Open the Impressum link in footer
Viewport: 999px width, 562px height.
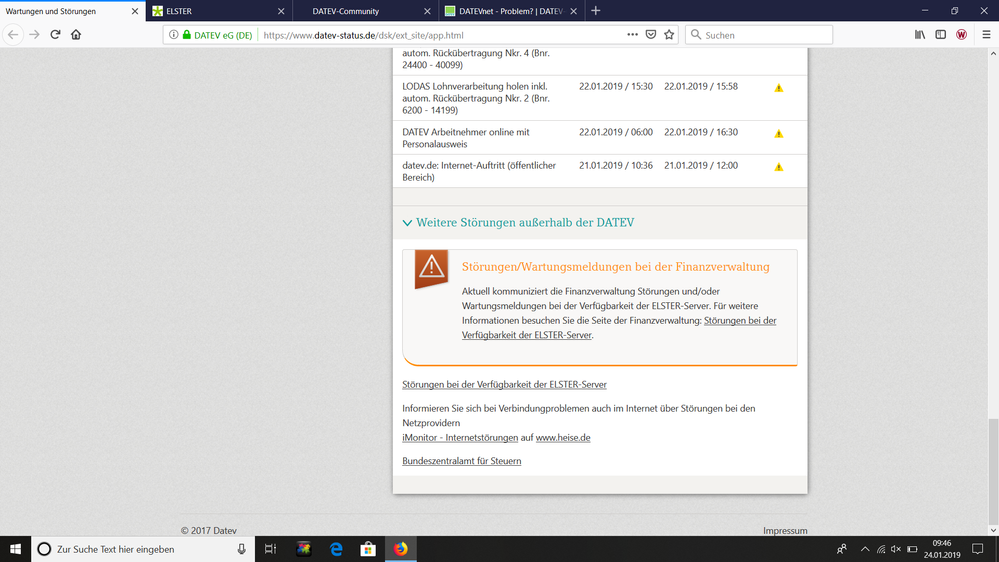click(785, 530)
